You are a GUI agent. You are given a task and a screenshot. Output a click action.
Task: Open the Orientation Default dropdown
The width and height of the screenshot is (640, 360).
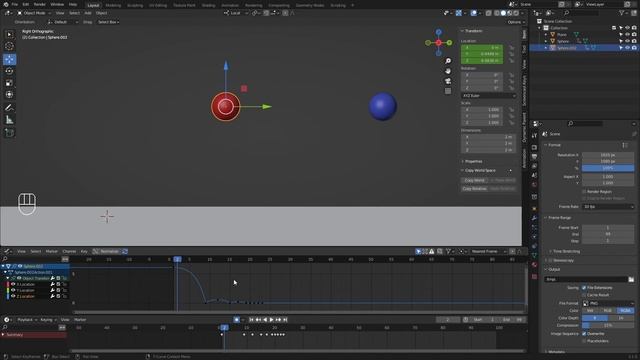coord(62,22)
